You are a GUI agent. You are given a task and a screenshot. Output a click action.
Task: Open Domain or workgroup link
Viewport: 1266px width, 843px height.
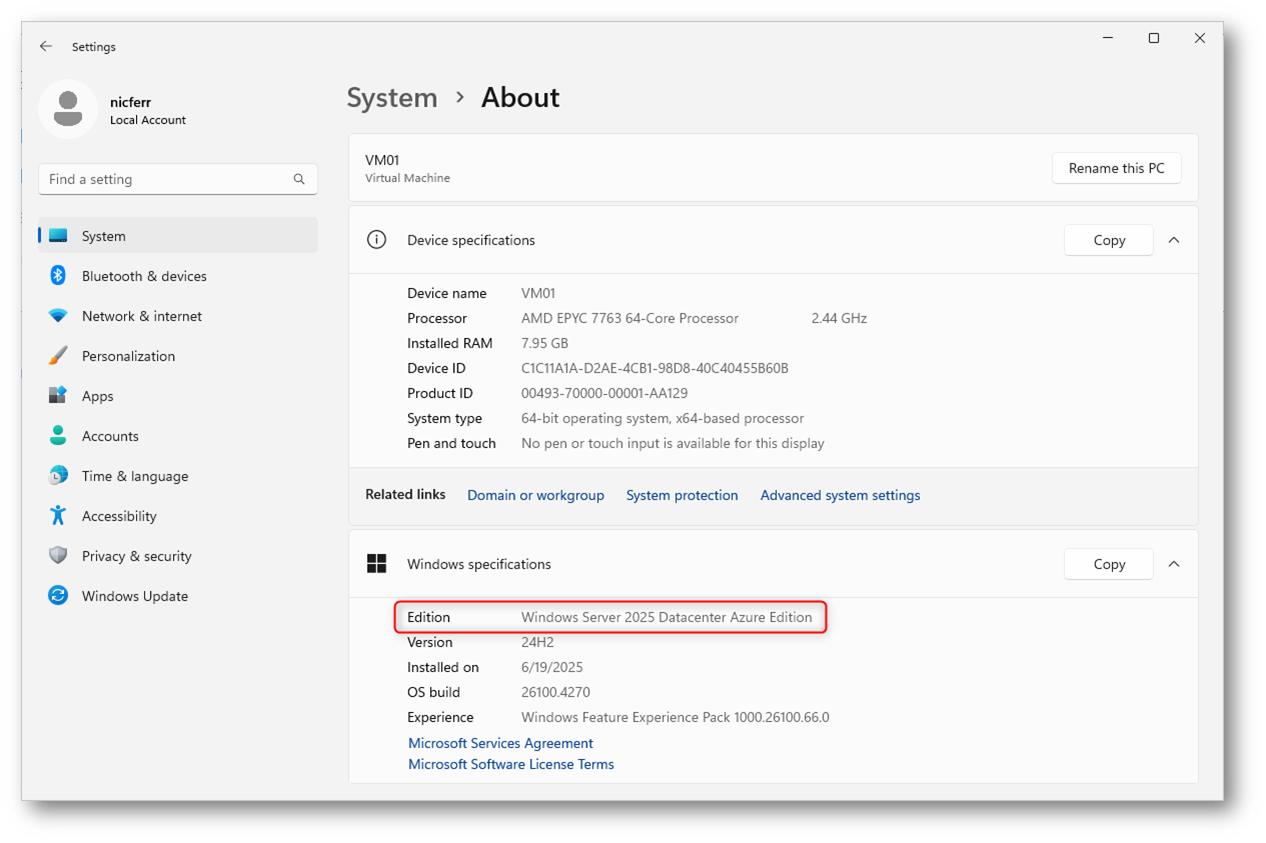[x=536, y=495]
